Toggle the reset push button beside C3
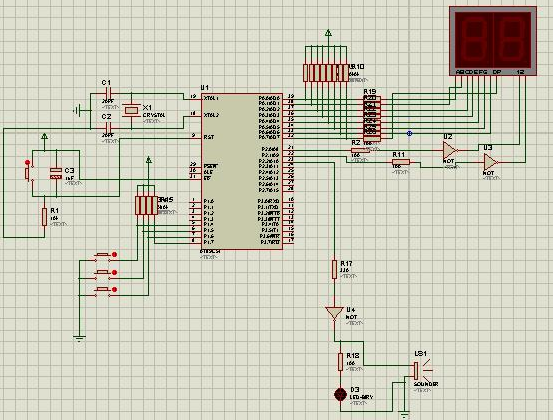Image resolution: width=553 pixels, height=420 pixels. pyautogui.click(x=28, y=172)
